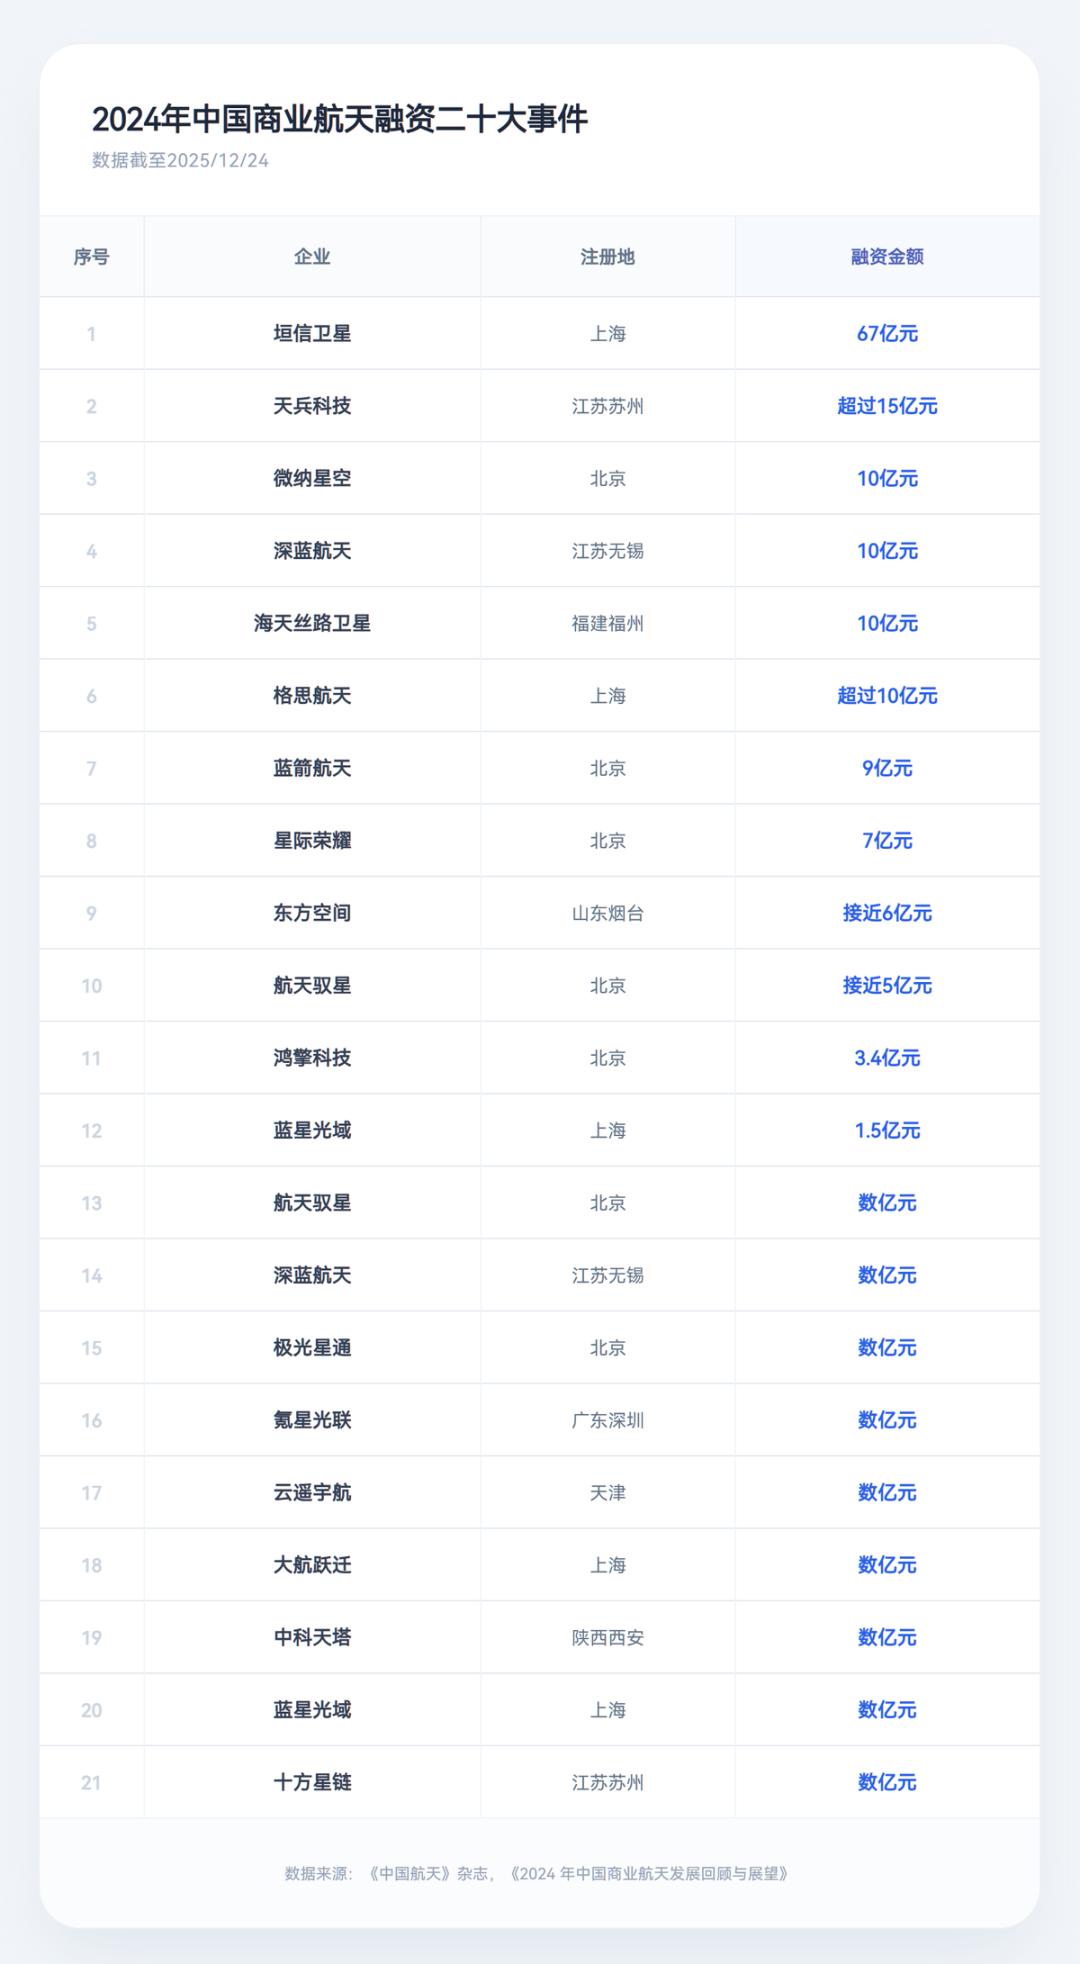Click the company name 垣信卫星
This screenshot has height=1964, width=1080.
312,334
